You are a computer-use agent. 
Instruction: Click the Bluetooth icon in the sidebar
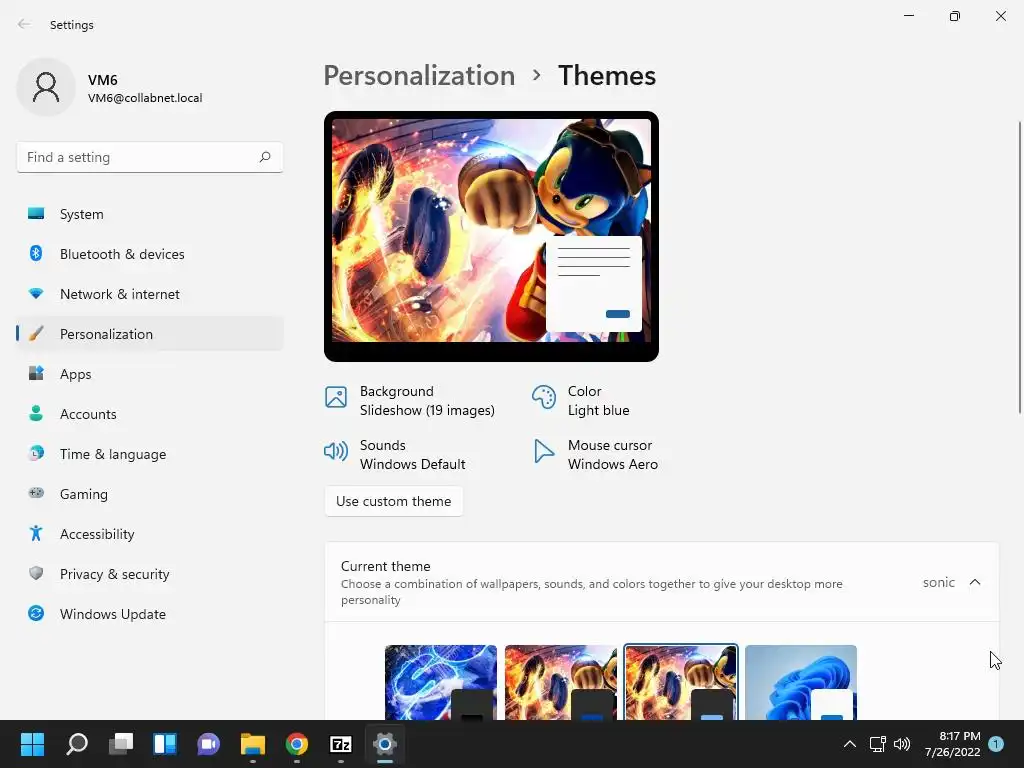point(36,253)
